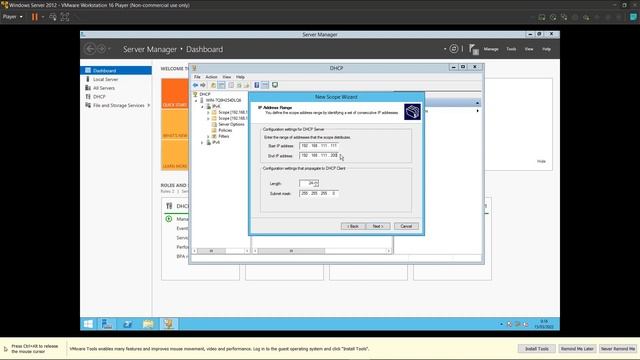Open Server Manager View menu

click(x=529, y=49)
